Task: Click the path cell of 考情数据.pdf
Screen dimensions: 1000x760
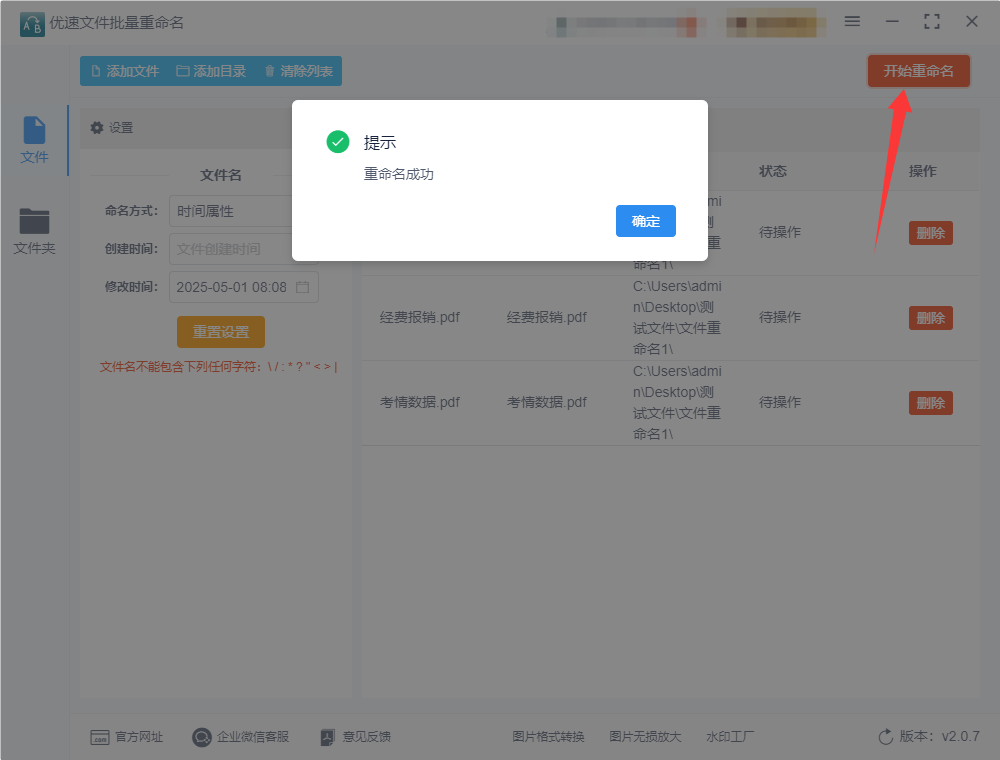Action: click(677, 402)
